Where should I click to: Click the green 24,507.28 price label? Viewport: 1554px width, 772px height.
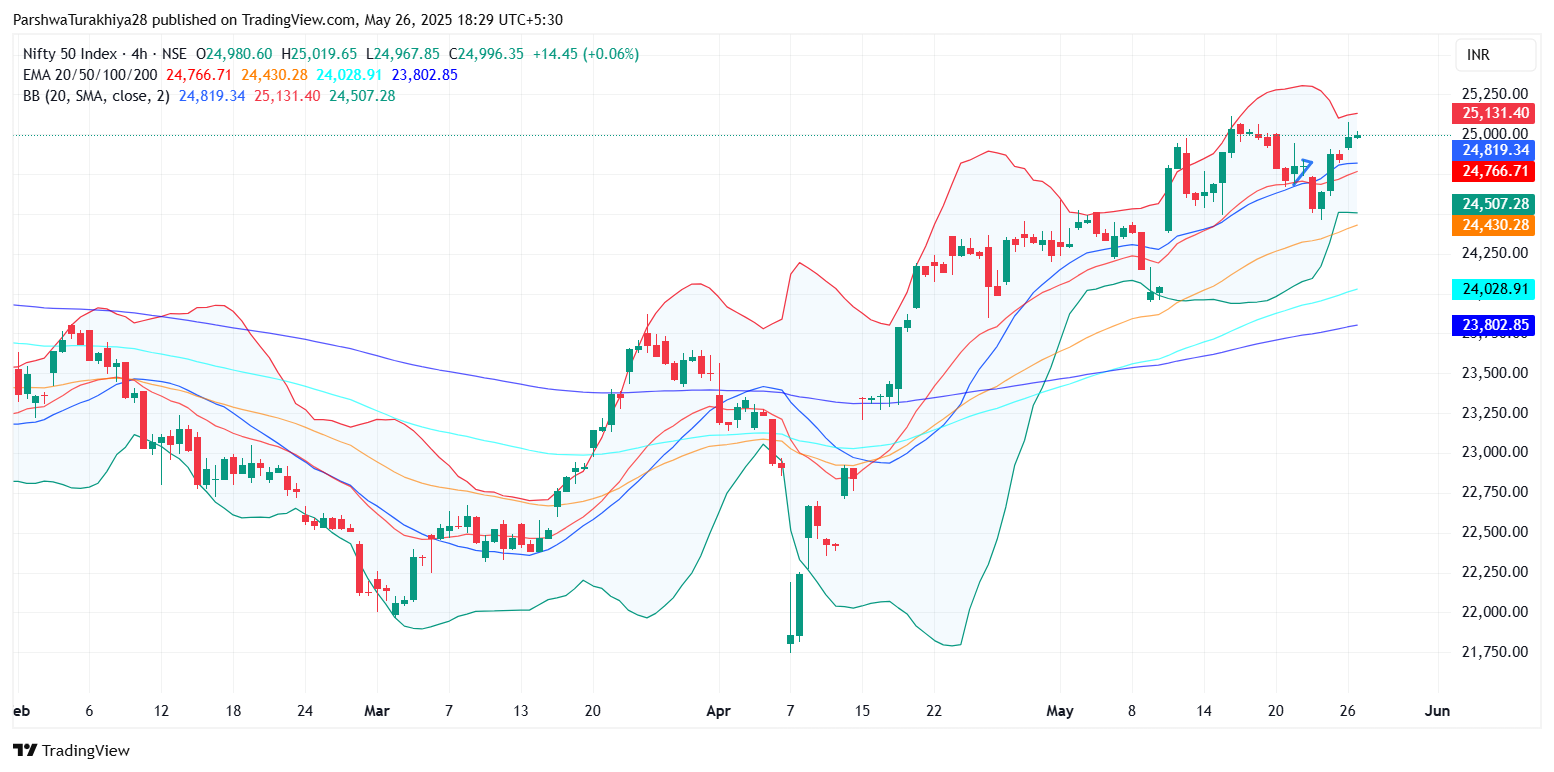pos(1492,204)
